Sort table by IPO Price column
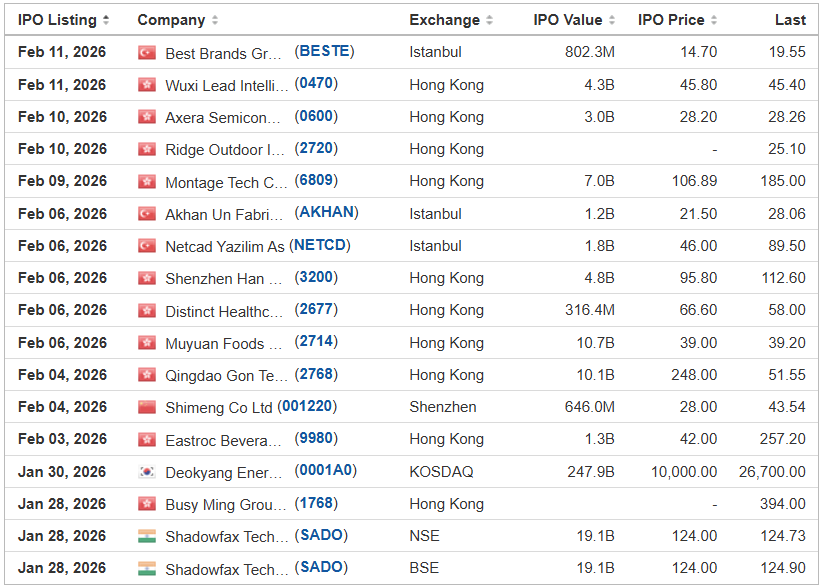The width and height of the screenshot is (823, 587). [x=677, y=20]
